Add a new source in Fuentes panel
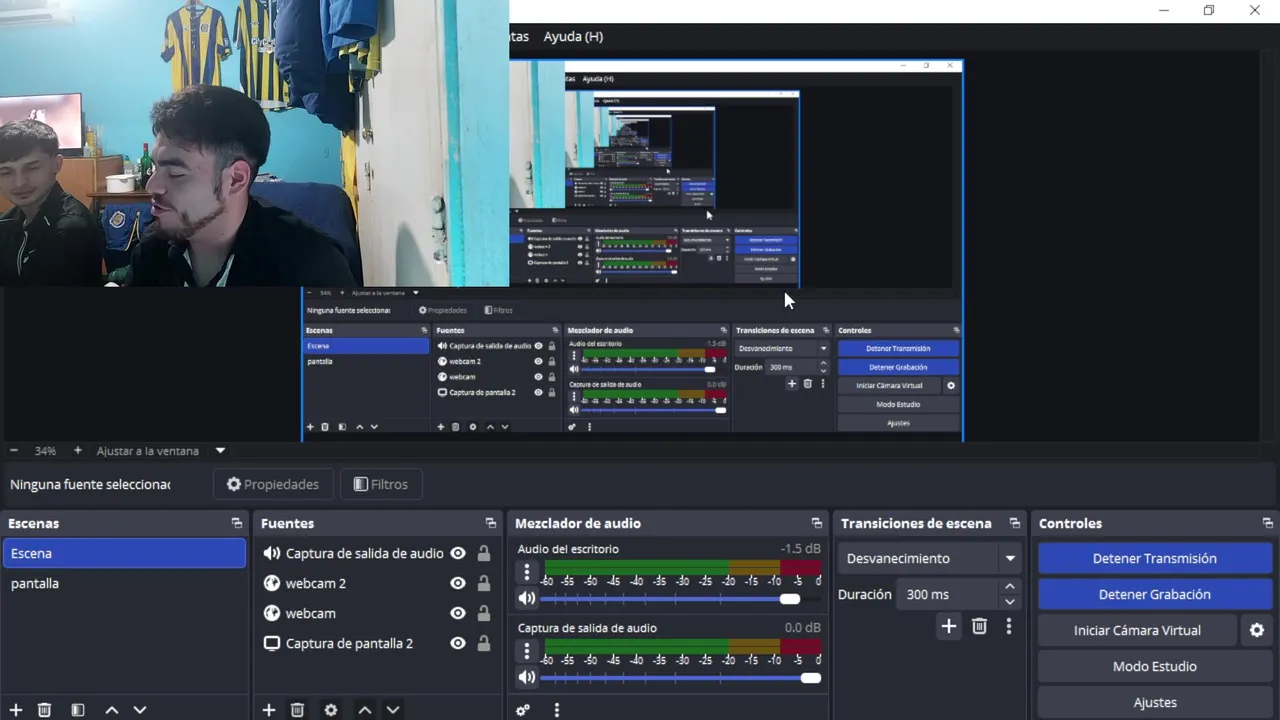The height and width of the screenshot is (720, 1280). (x=269, y=710)
